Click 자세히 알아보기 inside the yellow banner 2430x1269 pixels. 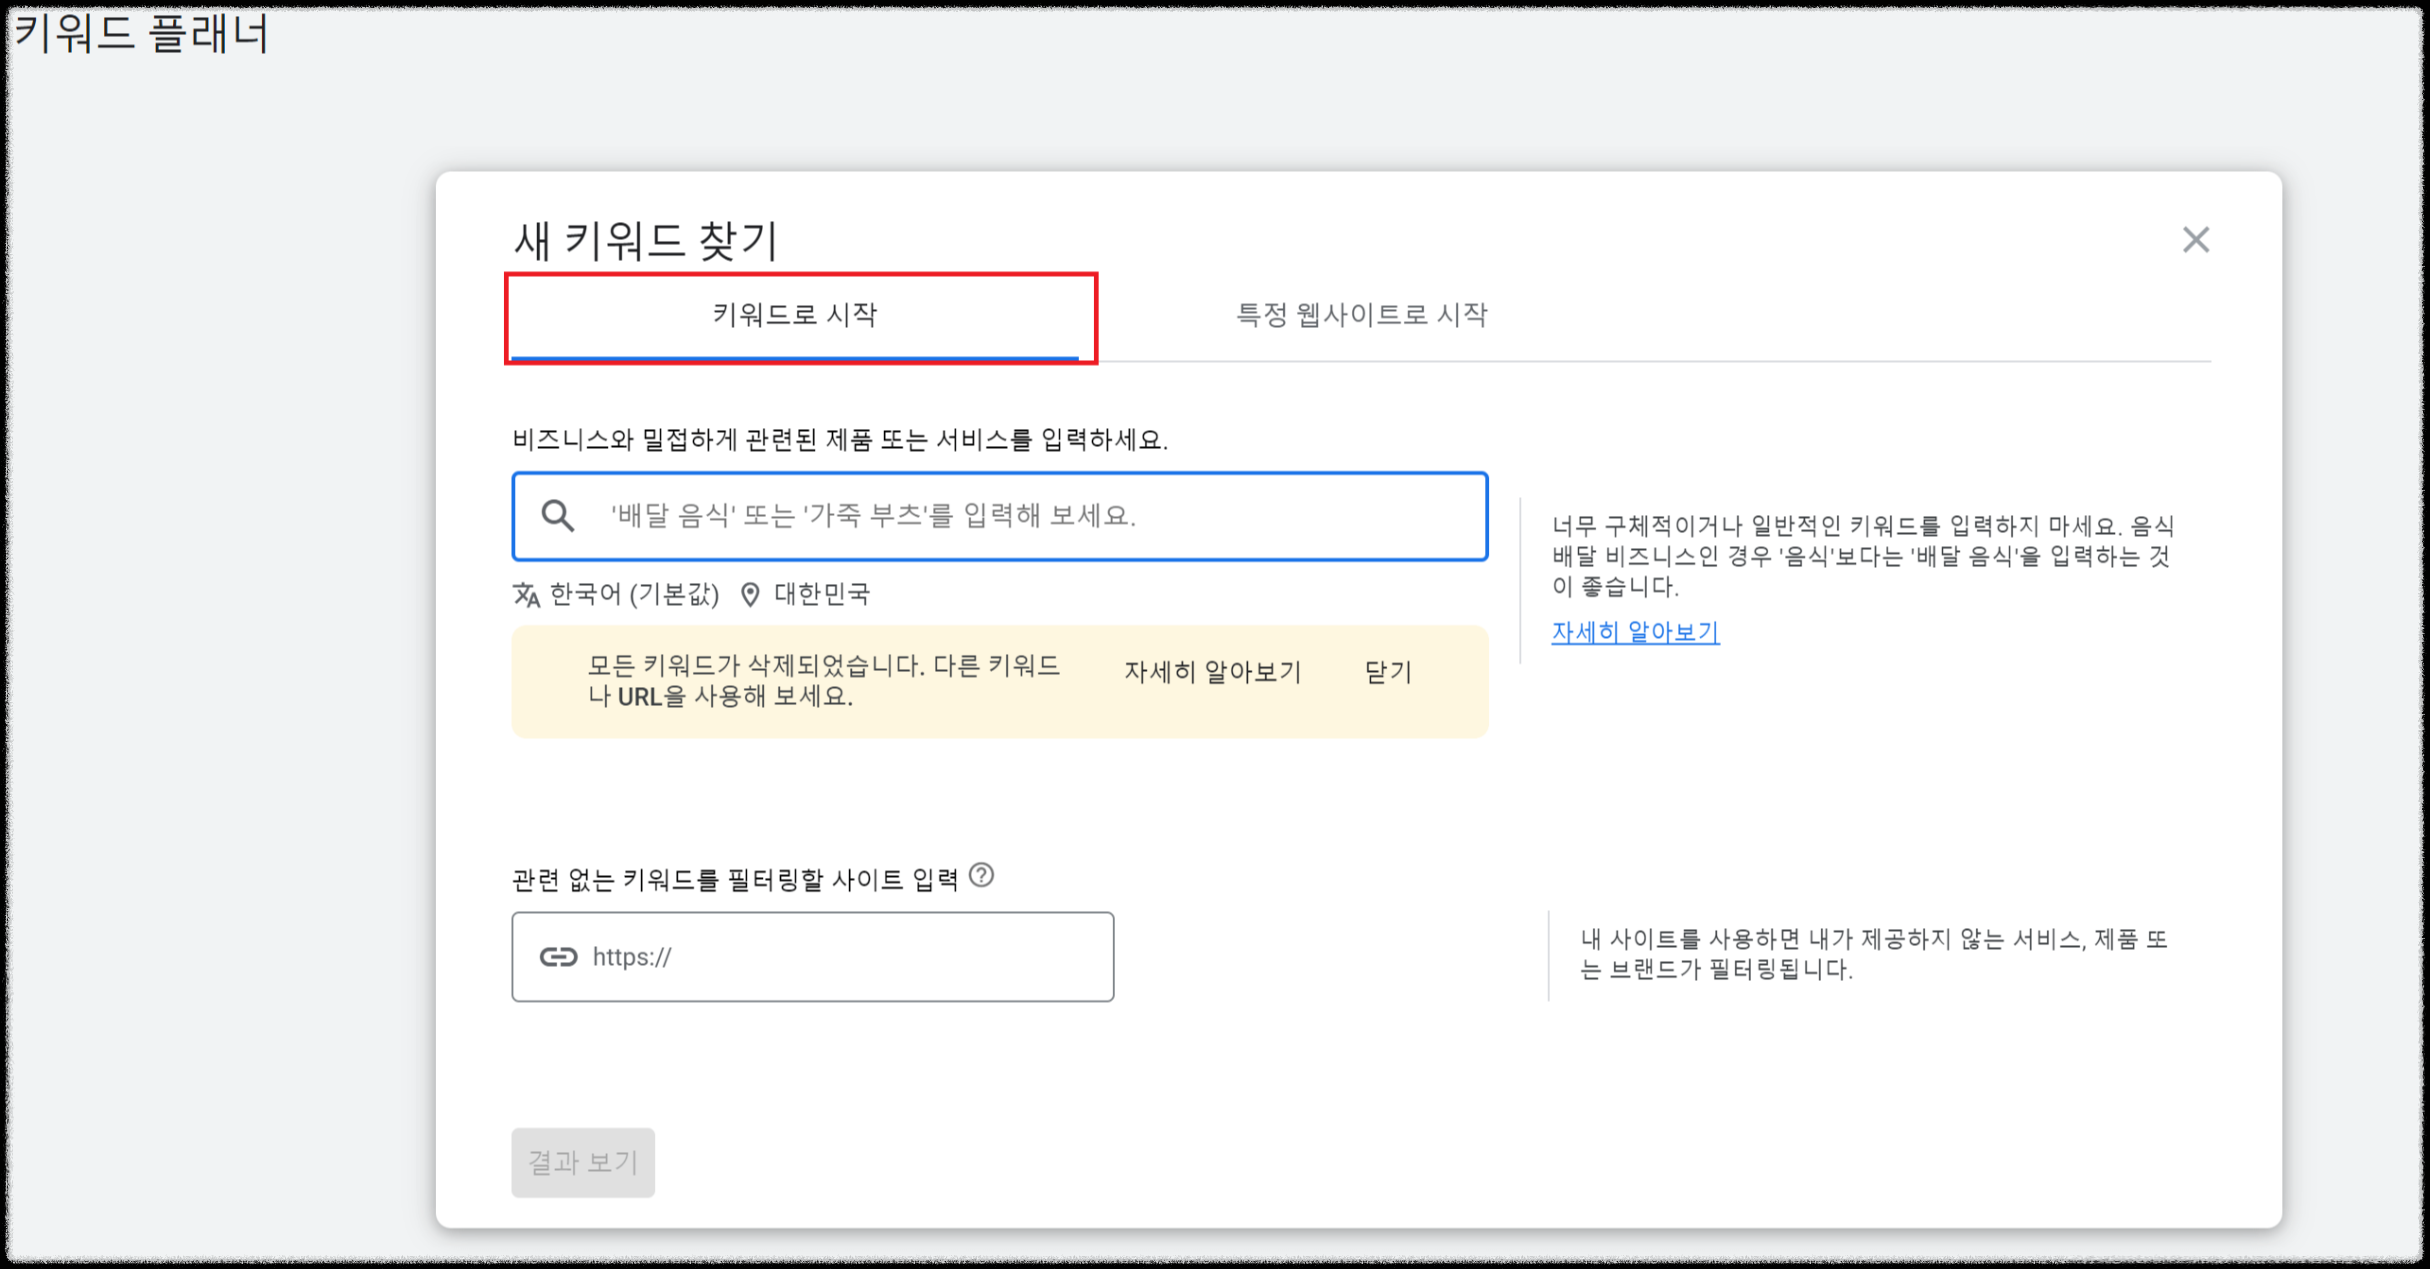point(1212,672)
